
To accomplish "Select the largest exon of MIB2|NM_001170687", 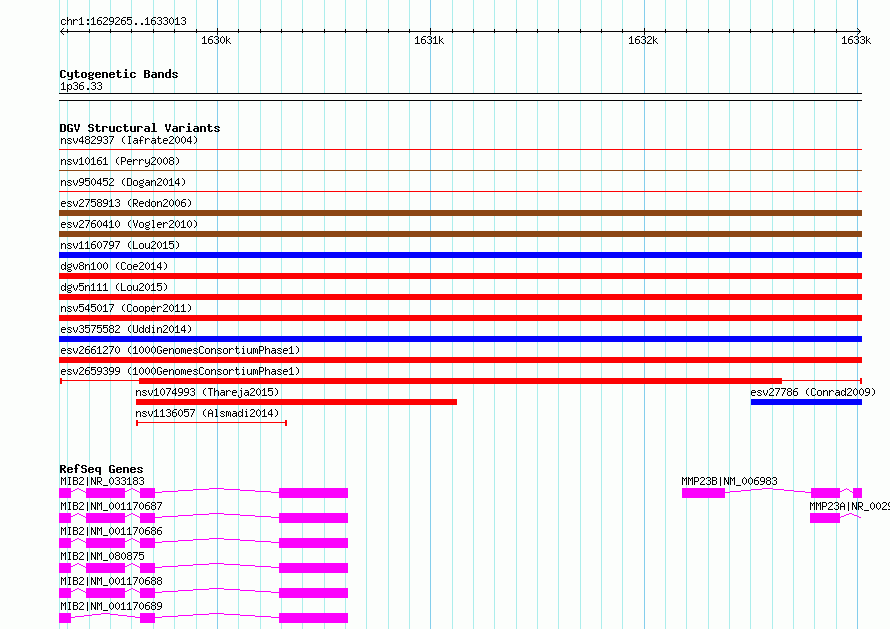I will pyautogui.click(x=313, y=518).
